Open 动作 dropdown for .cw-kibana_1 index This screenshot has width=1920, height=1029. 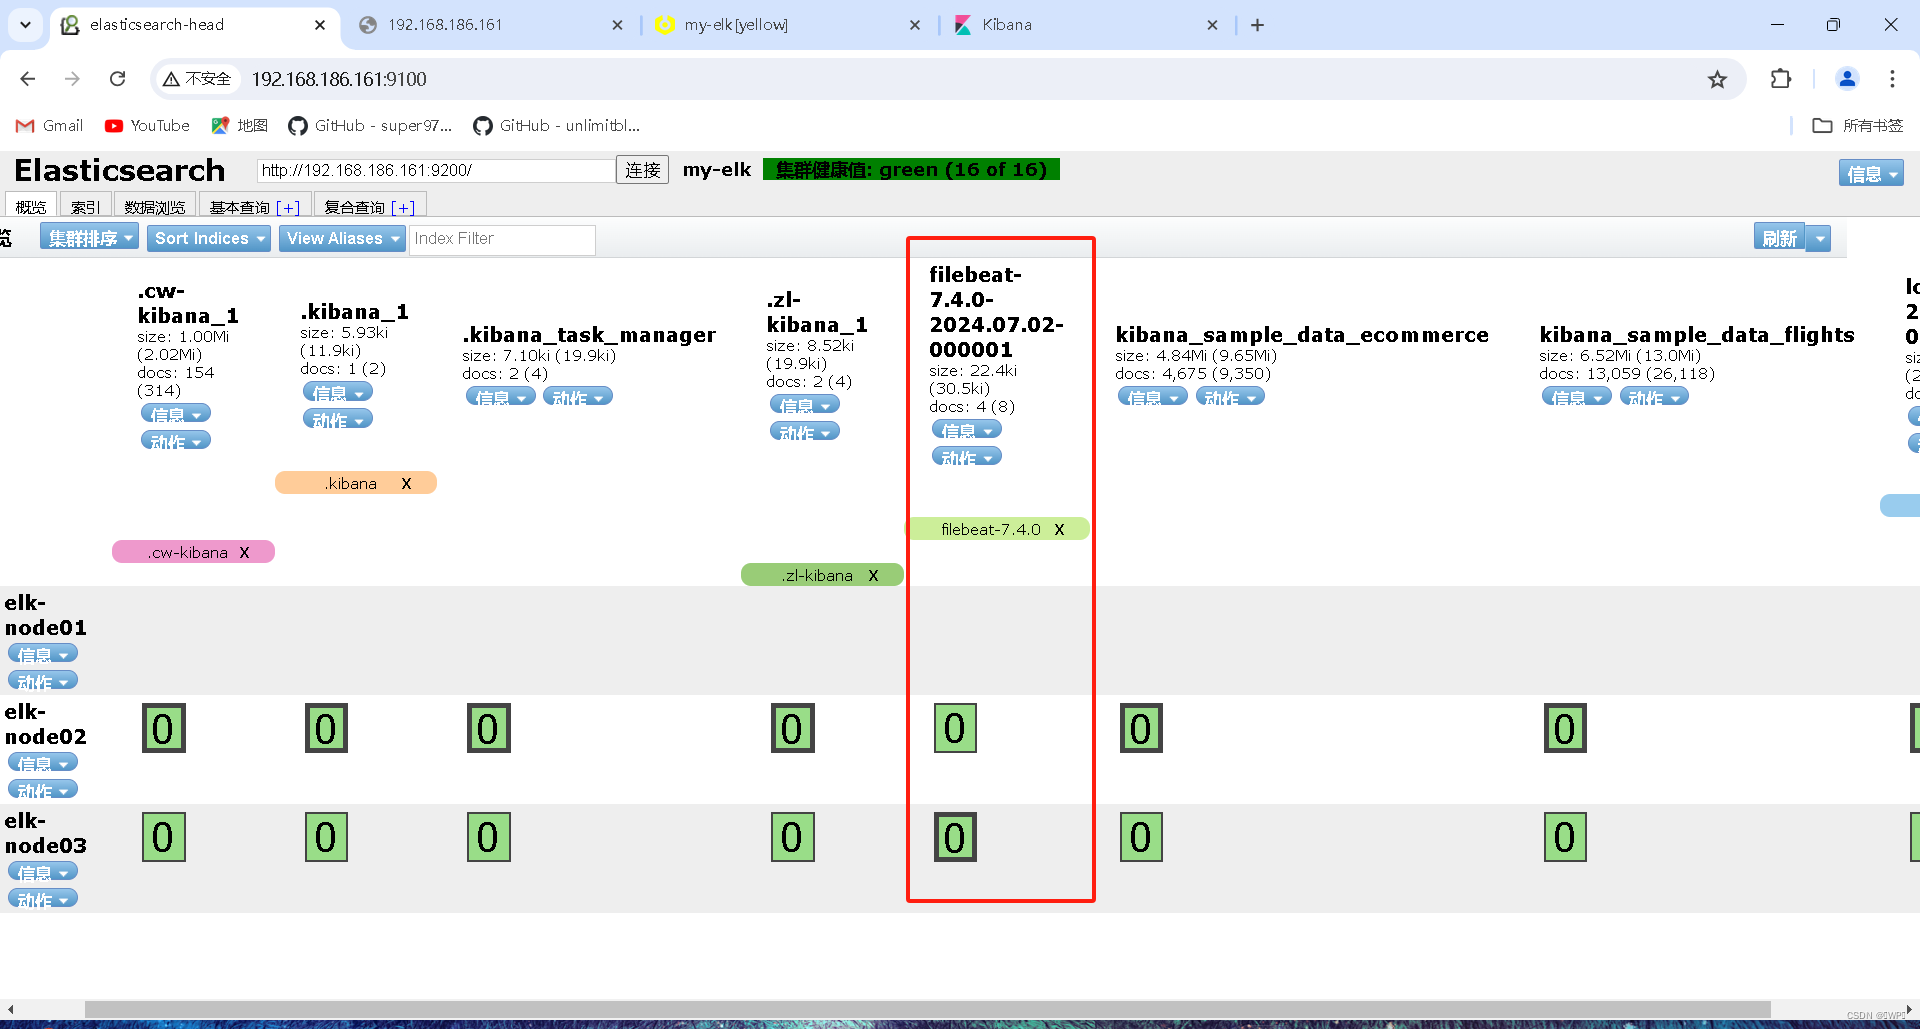tap(175, 441)
